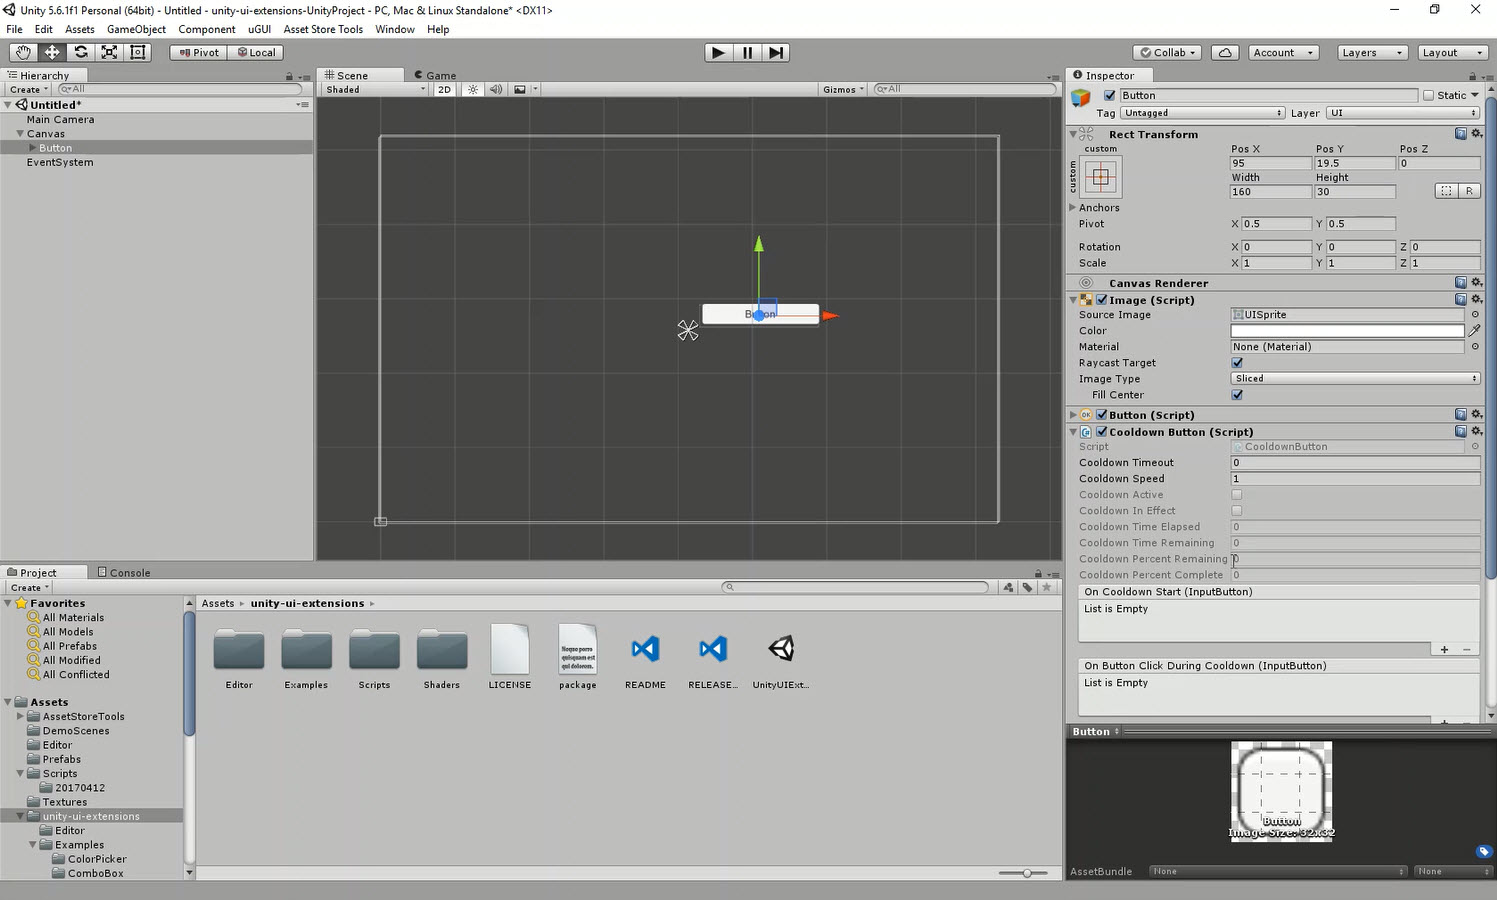Select the Rect Transform tool

pos(138,52)
